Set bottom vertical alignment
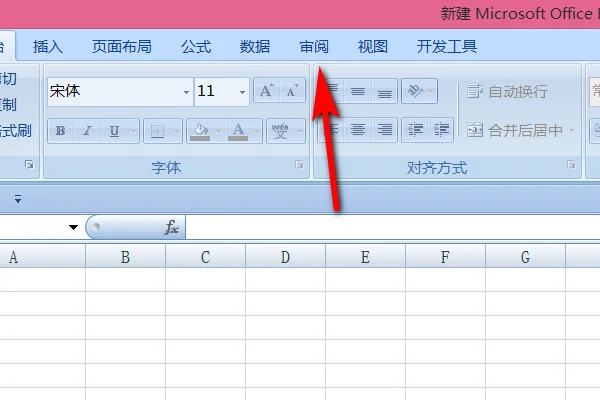This screenshot has width=600, height=400. tap(385, 91)
